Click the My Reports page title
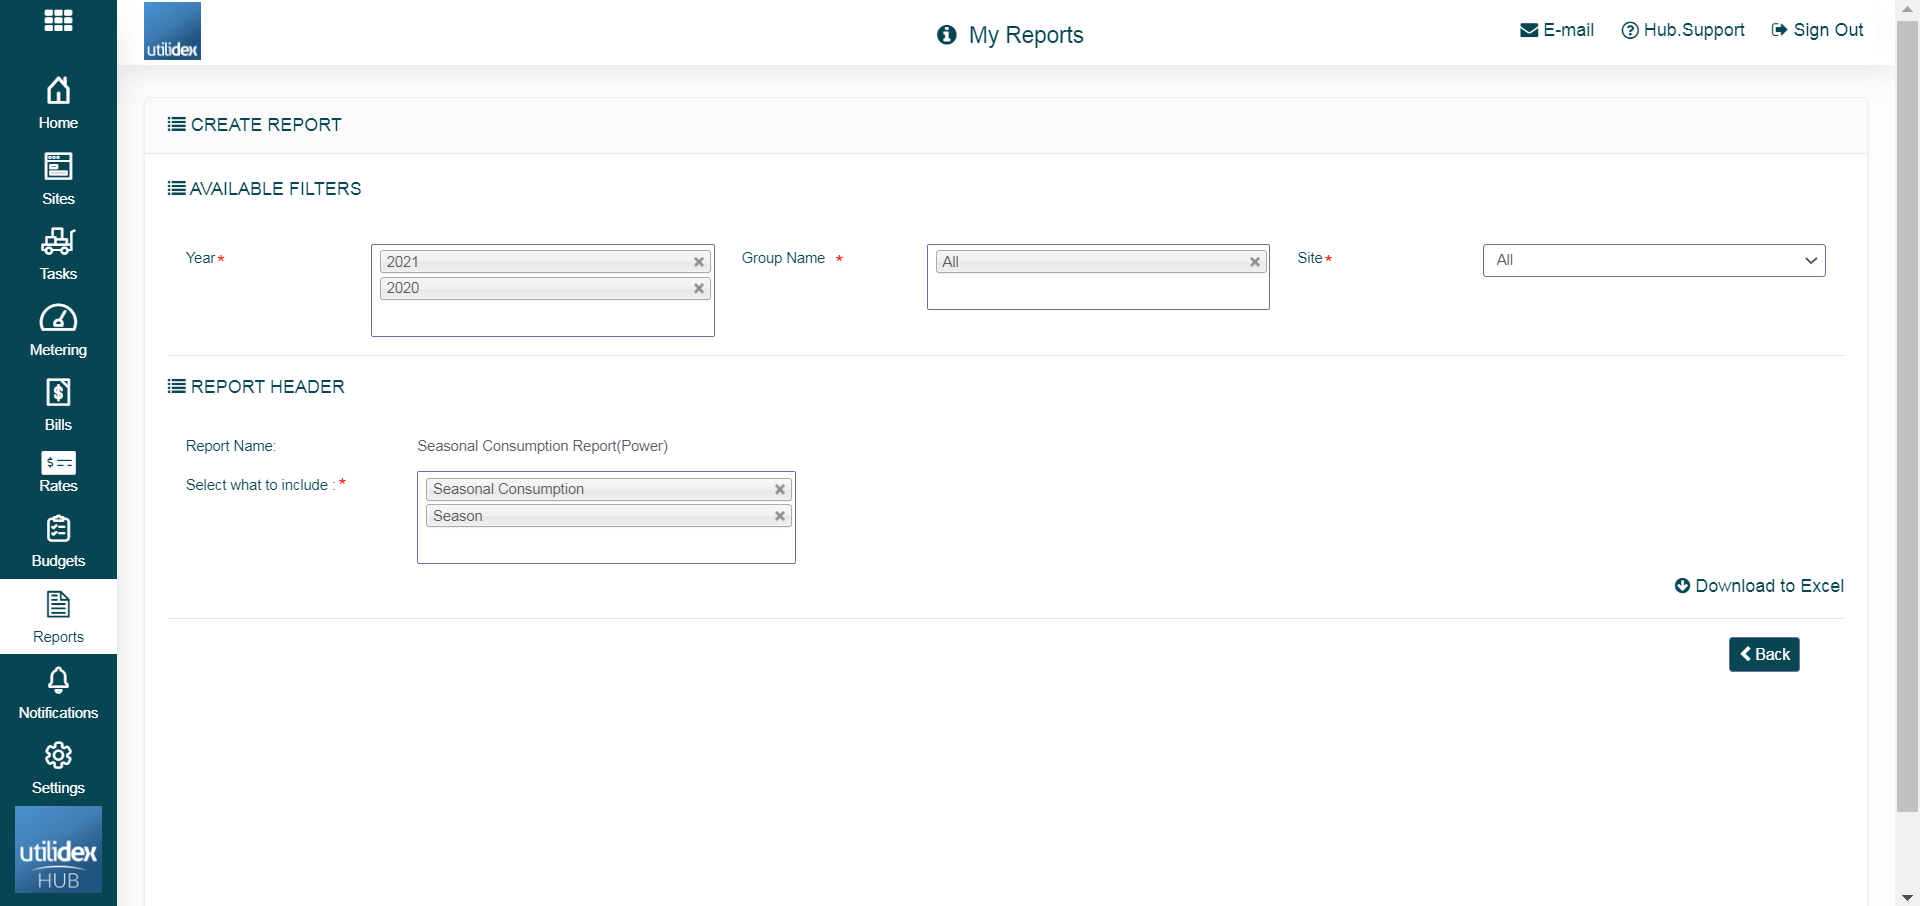The height and width of the screenshot is (906, 1920). pyautogui.click(x=1026, y=35)
